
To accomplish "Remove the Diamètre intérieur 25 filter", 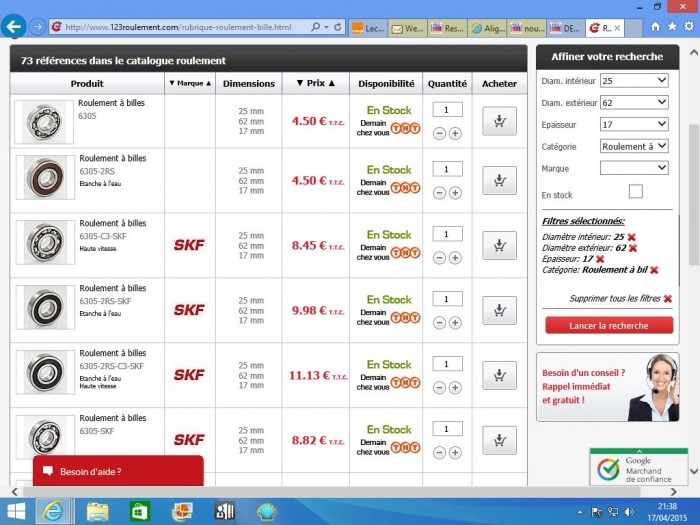I will pyautogui.click(x=632, y=236).
